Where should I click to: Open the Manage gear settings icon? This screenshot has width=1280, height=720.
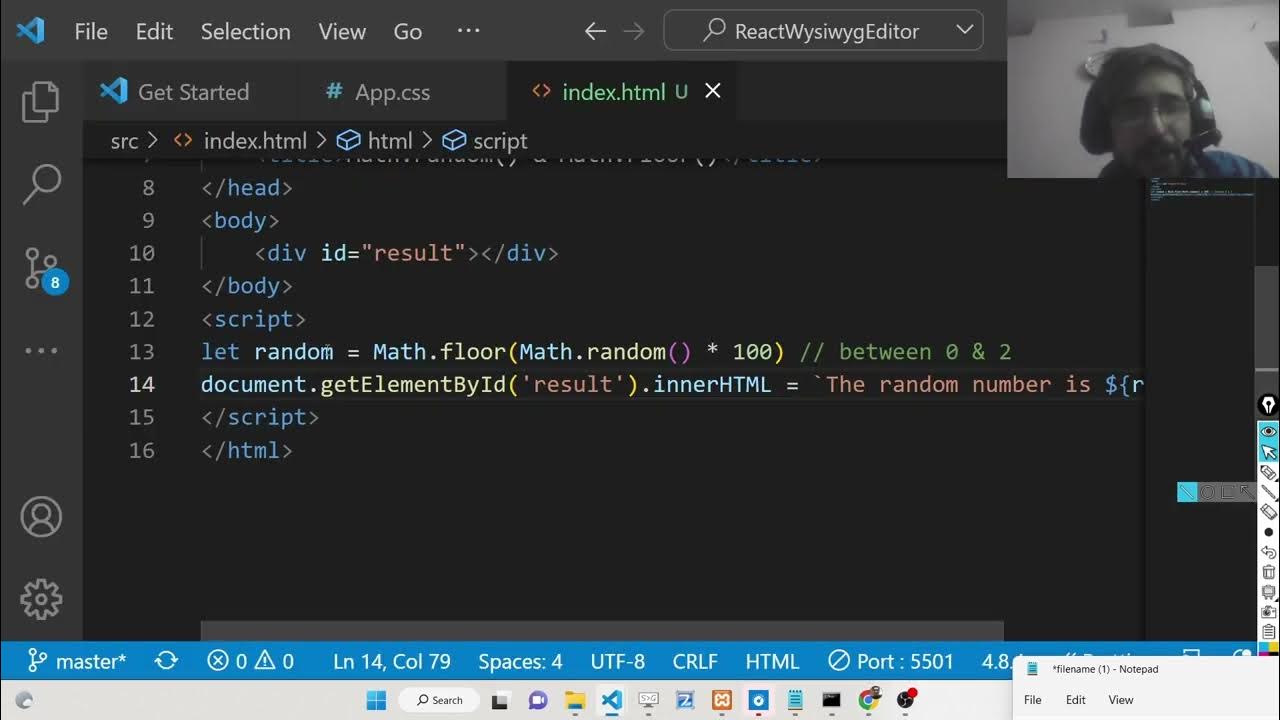41,599
